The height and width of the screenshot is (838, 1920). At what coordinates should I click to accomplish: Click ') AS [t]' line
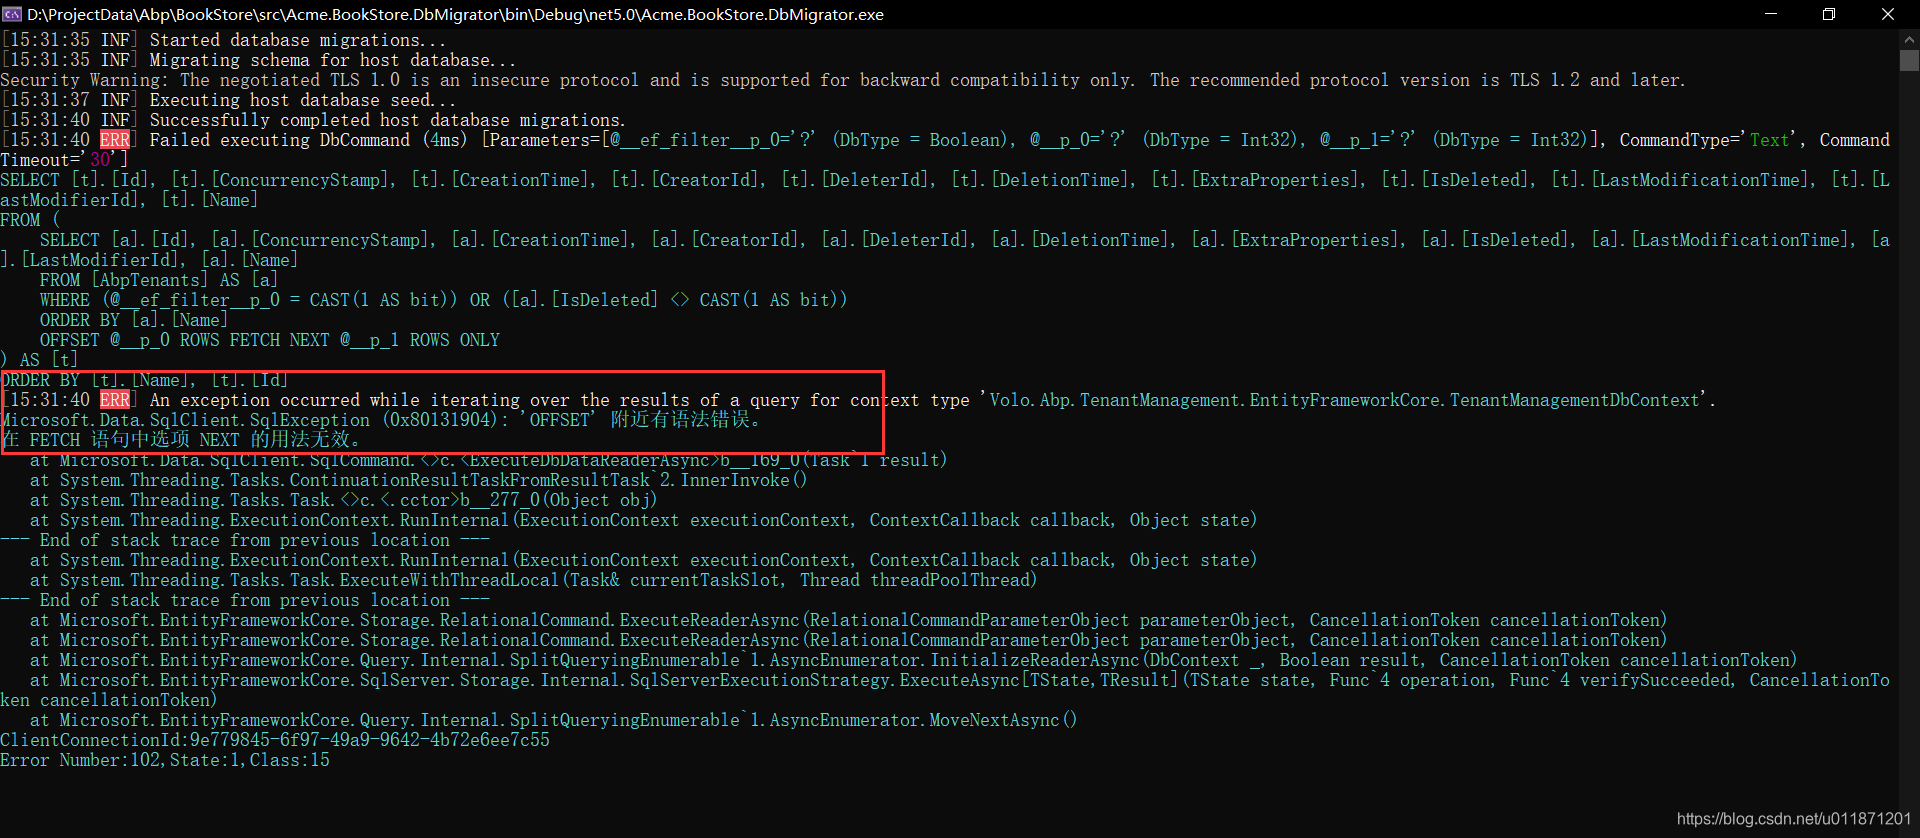pos(39,360)
